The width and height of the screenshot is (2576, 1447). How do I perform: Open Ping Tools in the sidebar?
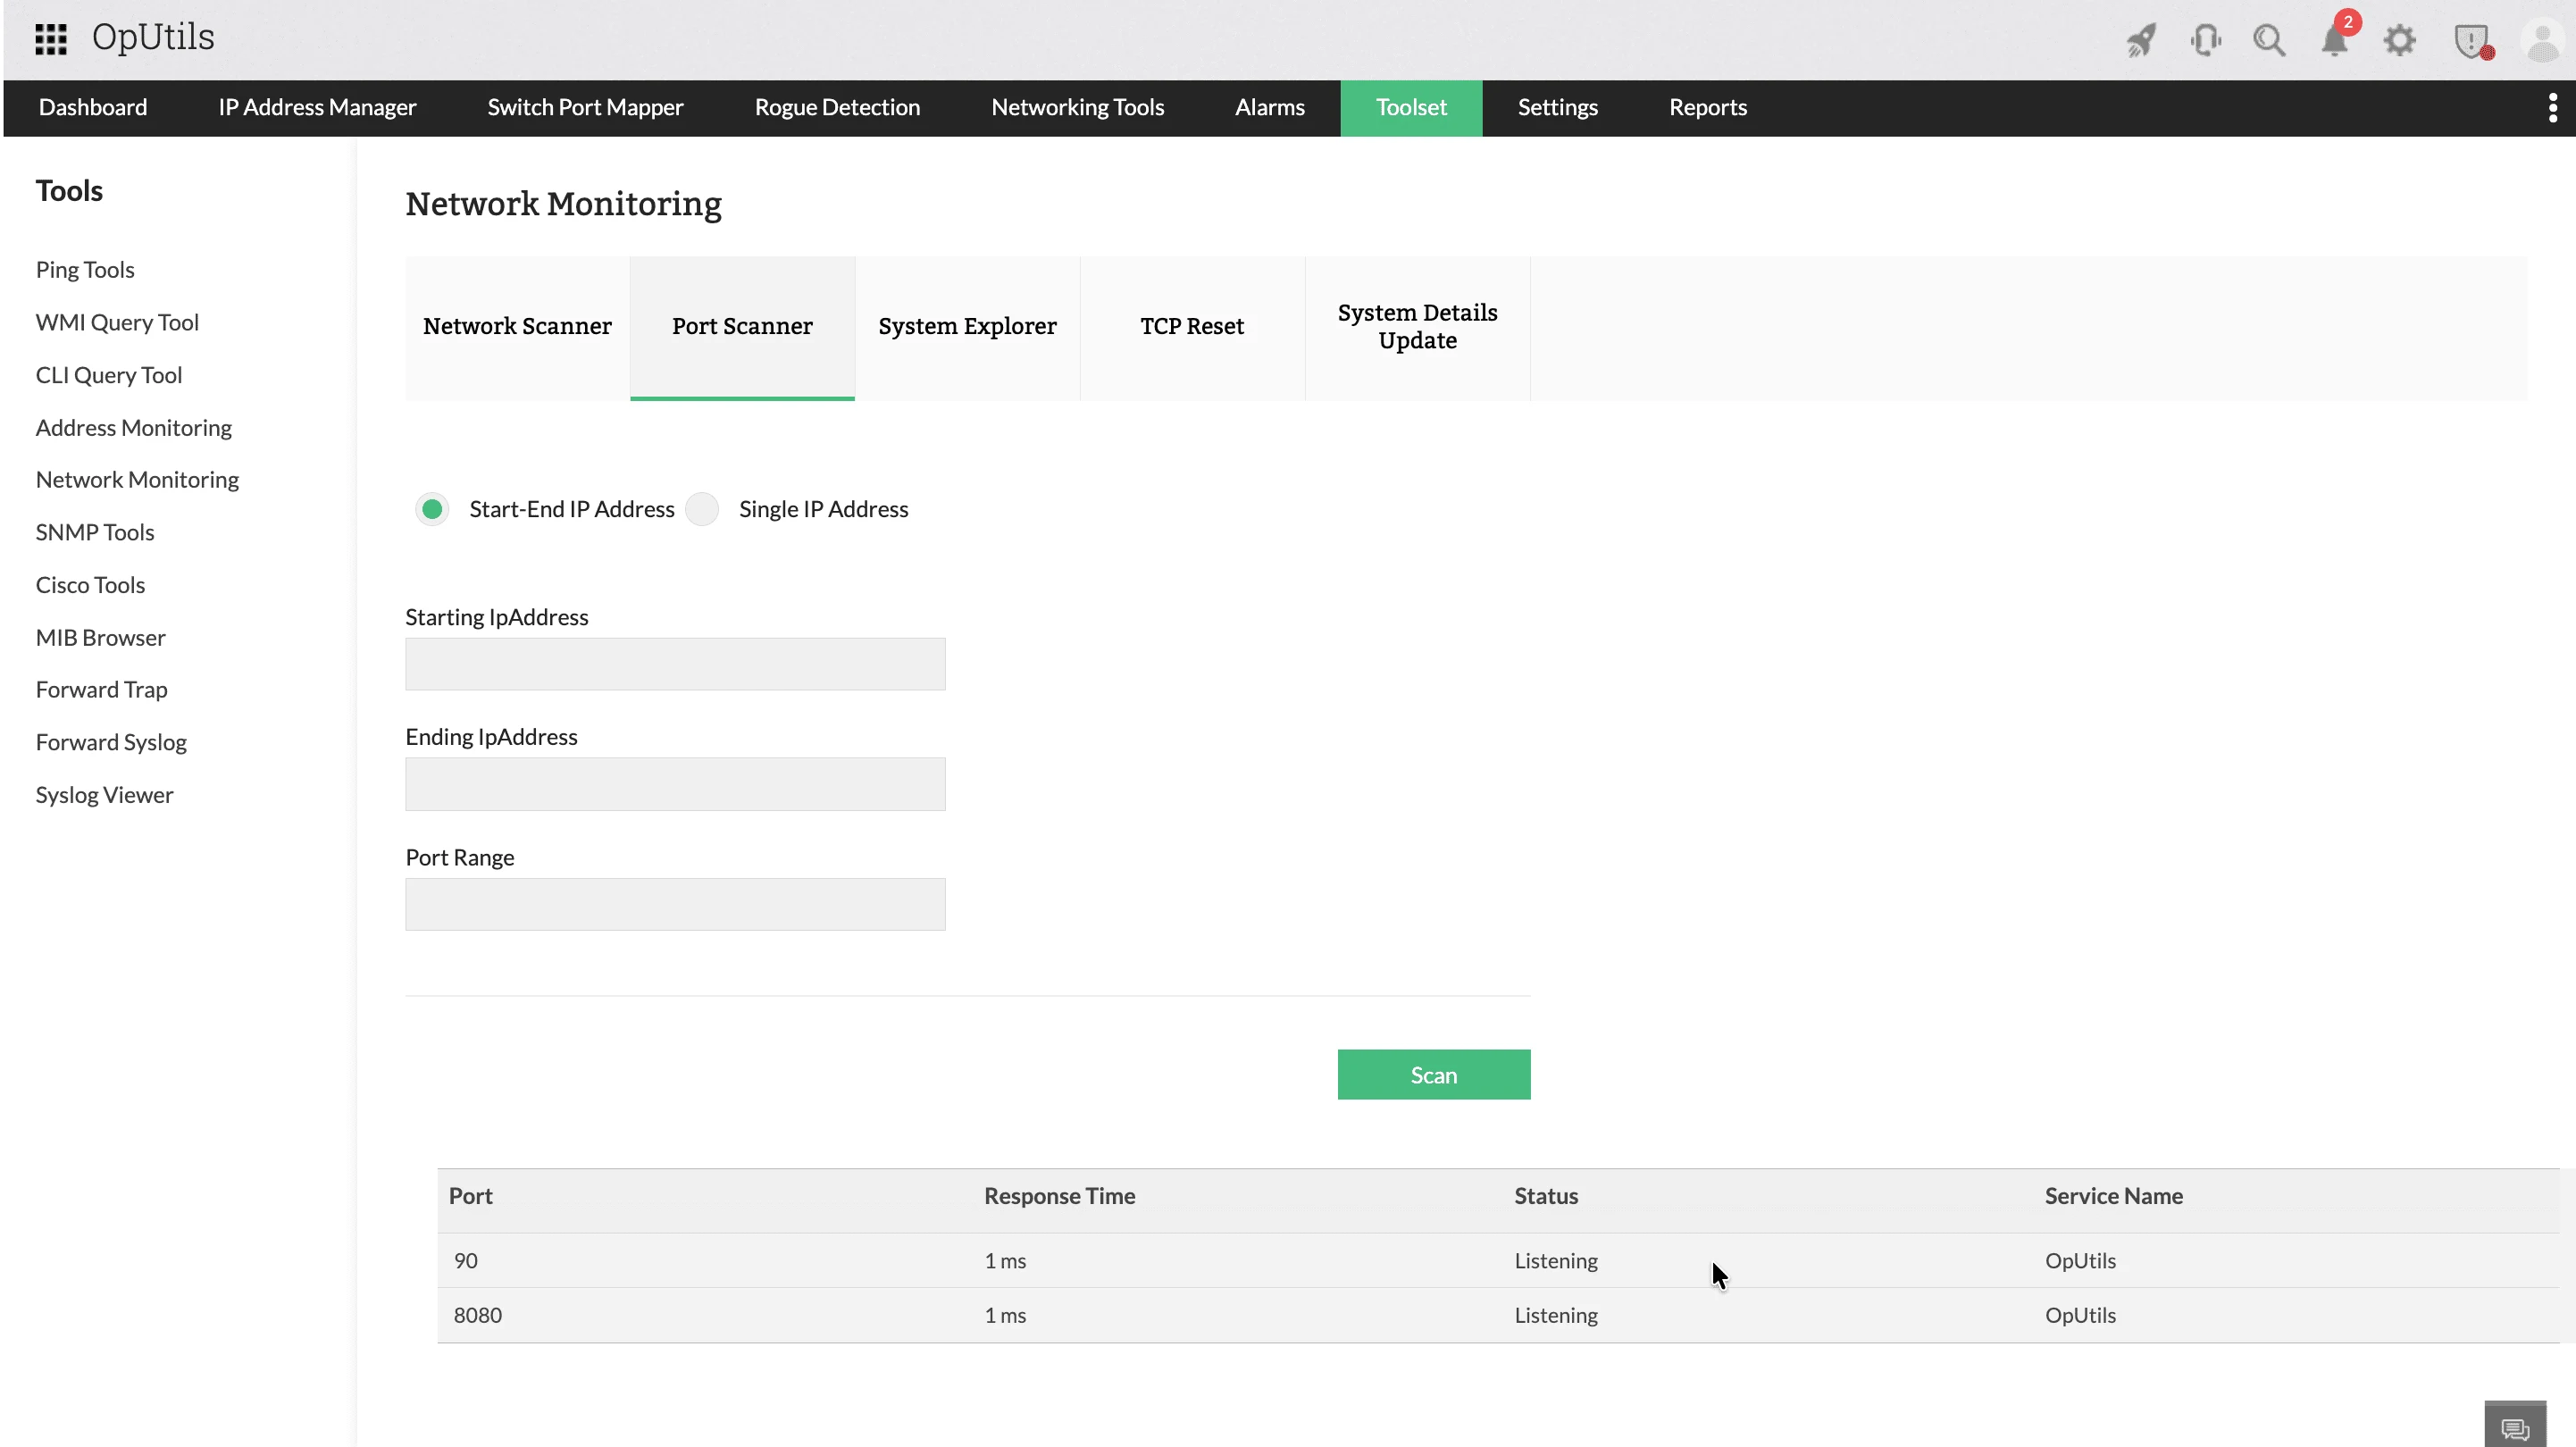click(x=85, y=269)
